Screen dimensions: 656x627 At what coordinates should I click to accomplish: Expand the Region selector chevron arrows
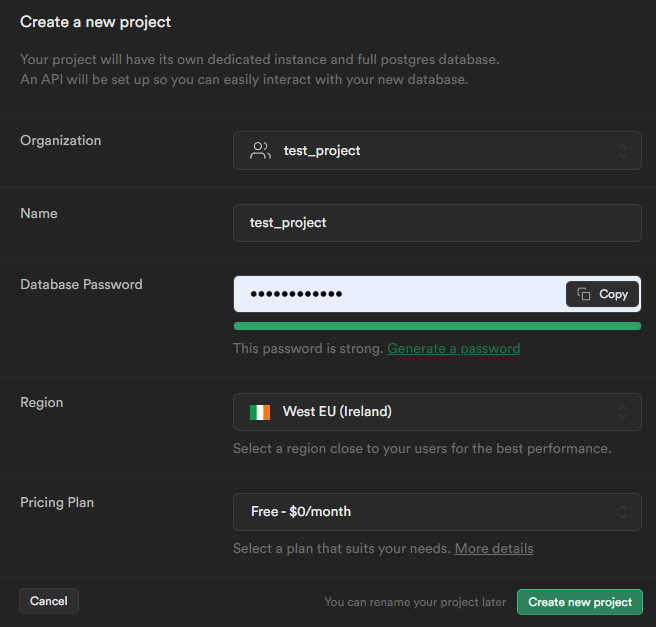tap(623, 412)
